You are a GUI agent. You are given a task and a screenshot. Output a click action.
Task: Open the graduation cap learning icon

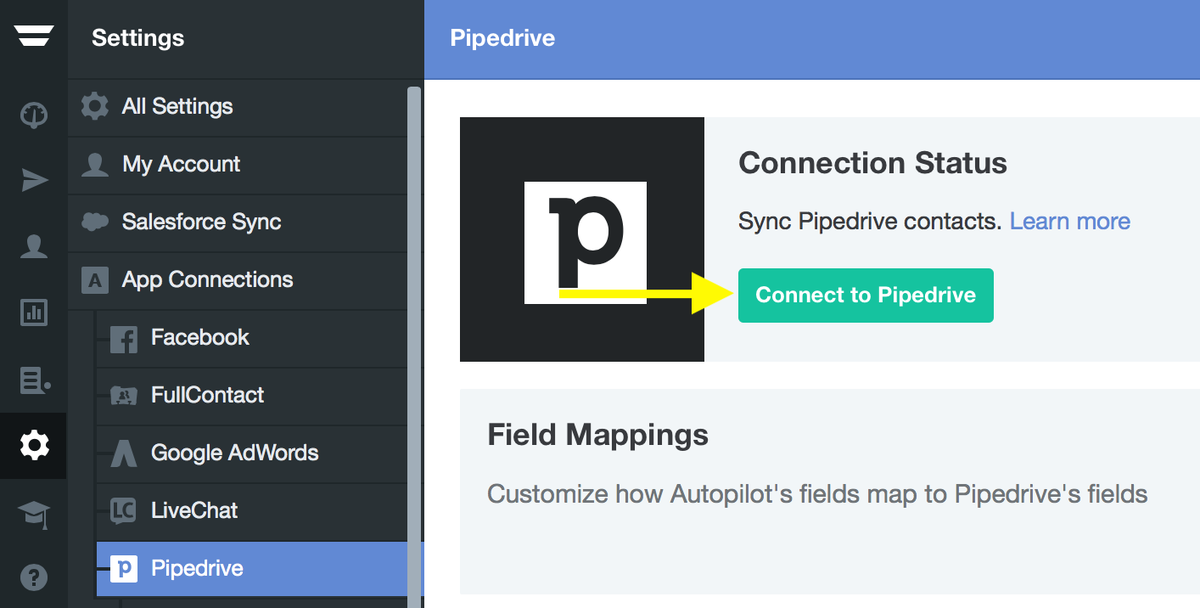34,513
